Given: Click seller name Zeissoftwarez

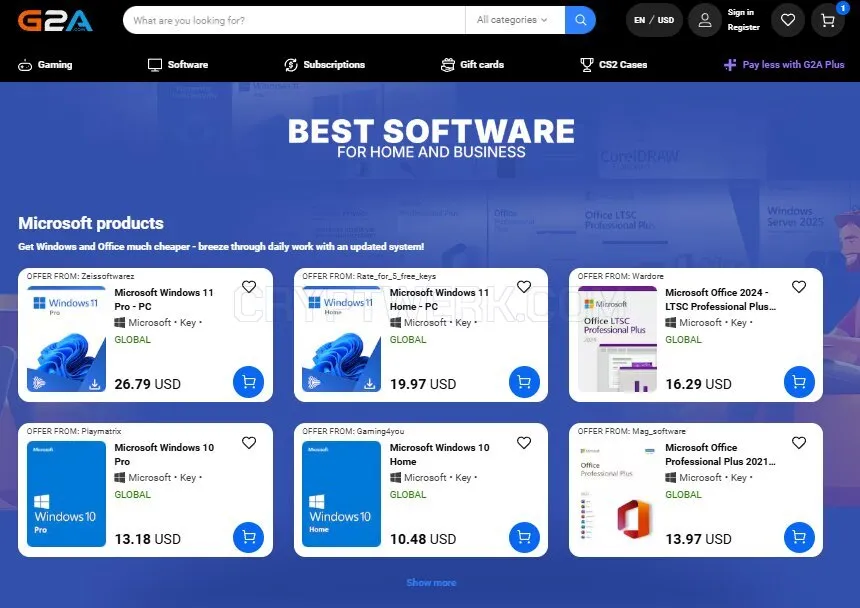Looking at the screenshot, I should [107, 276].
